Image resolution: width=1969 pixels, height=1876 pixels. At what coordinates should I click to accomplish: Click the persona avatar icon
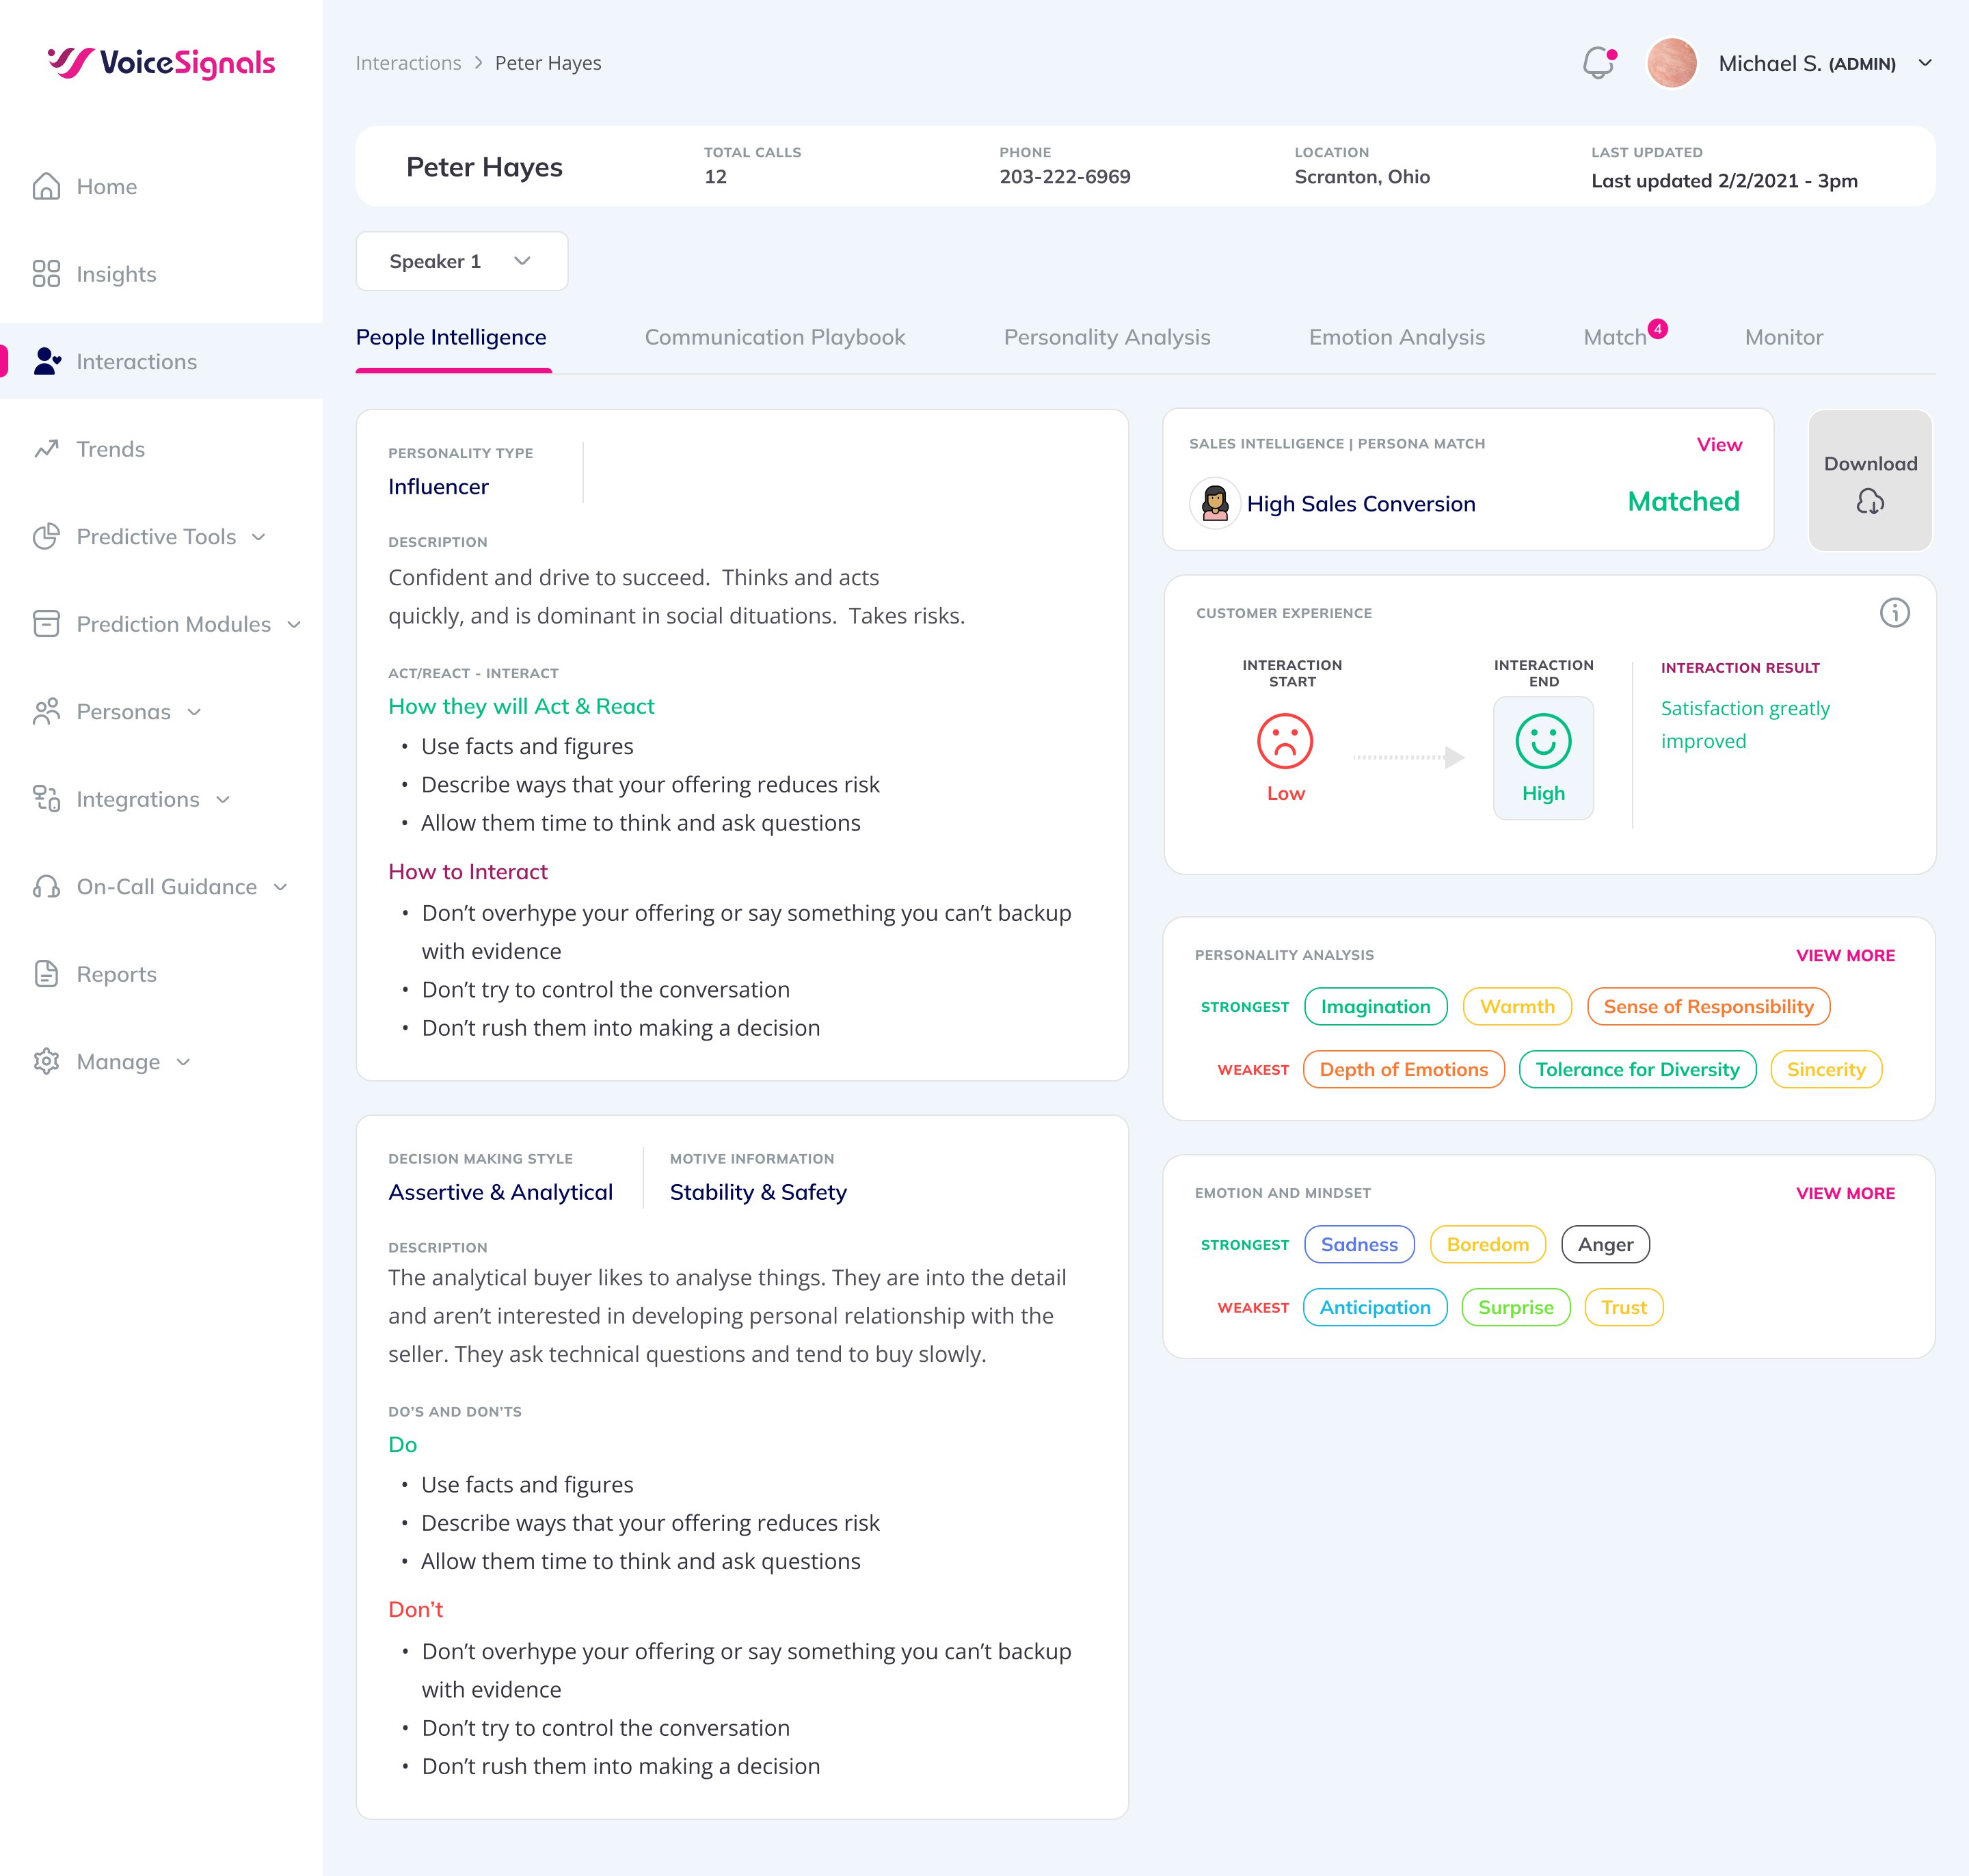point(1215,503)
